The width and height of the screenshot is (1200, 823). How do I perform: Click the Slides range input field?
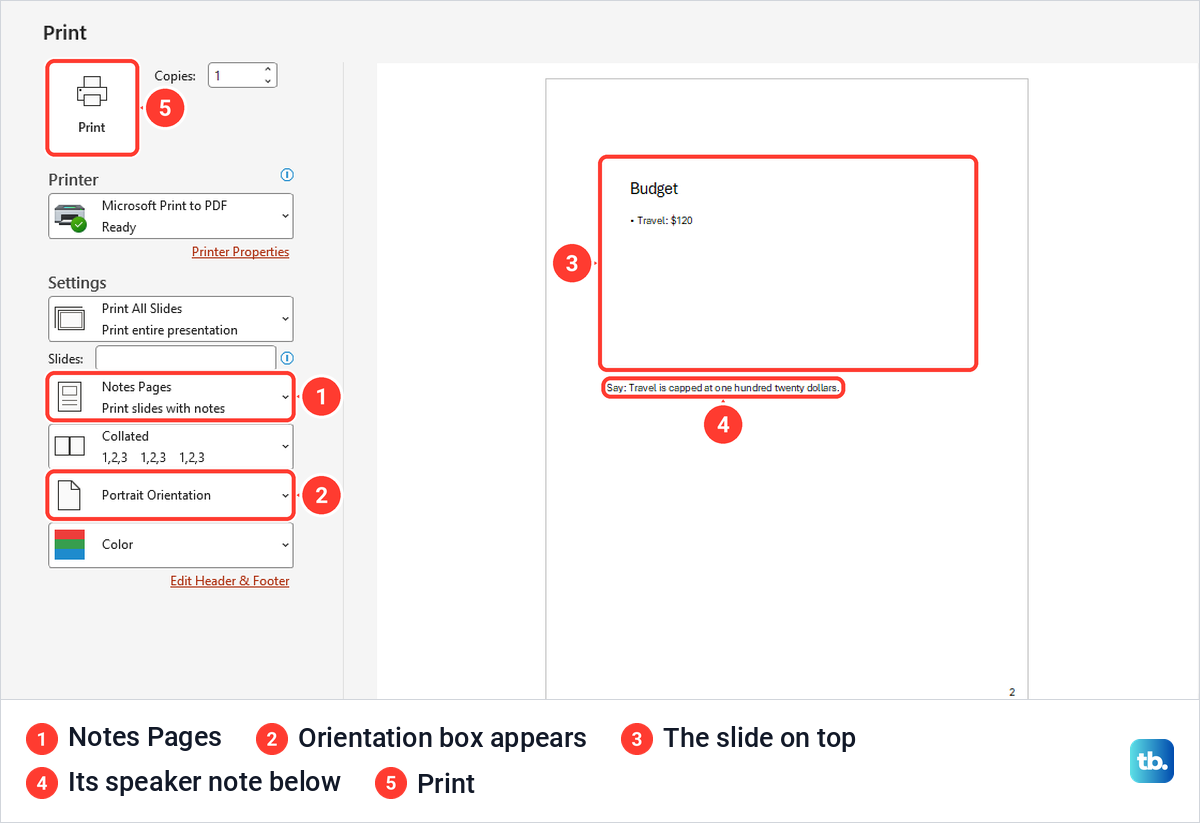click(185, 358)
